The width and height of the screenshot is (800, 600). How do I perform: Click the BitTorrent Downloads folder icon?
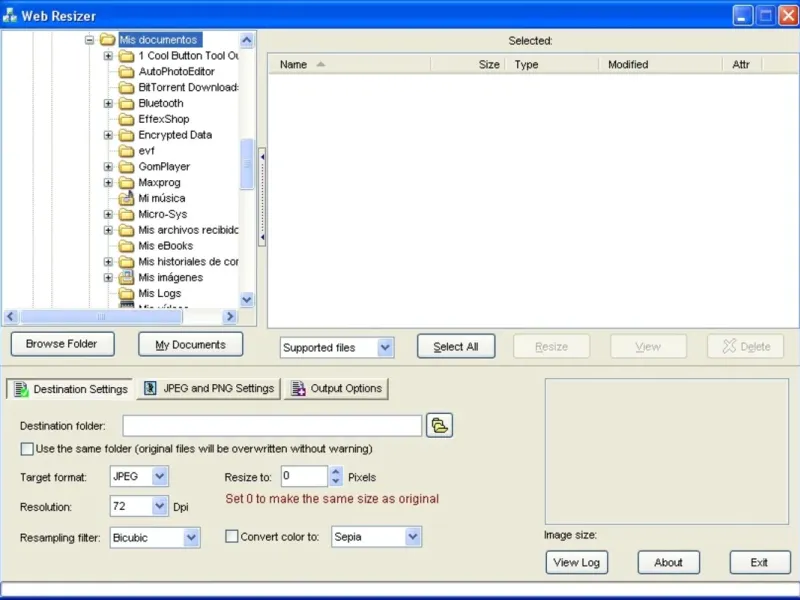(126, 87)
